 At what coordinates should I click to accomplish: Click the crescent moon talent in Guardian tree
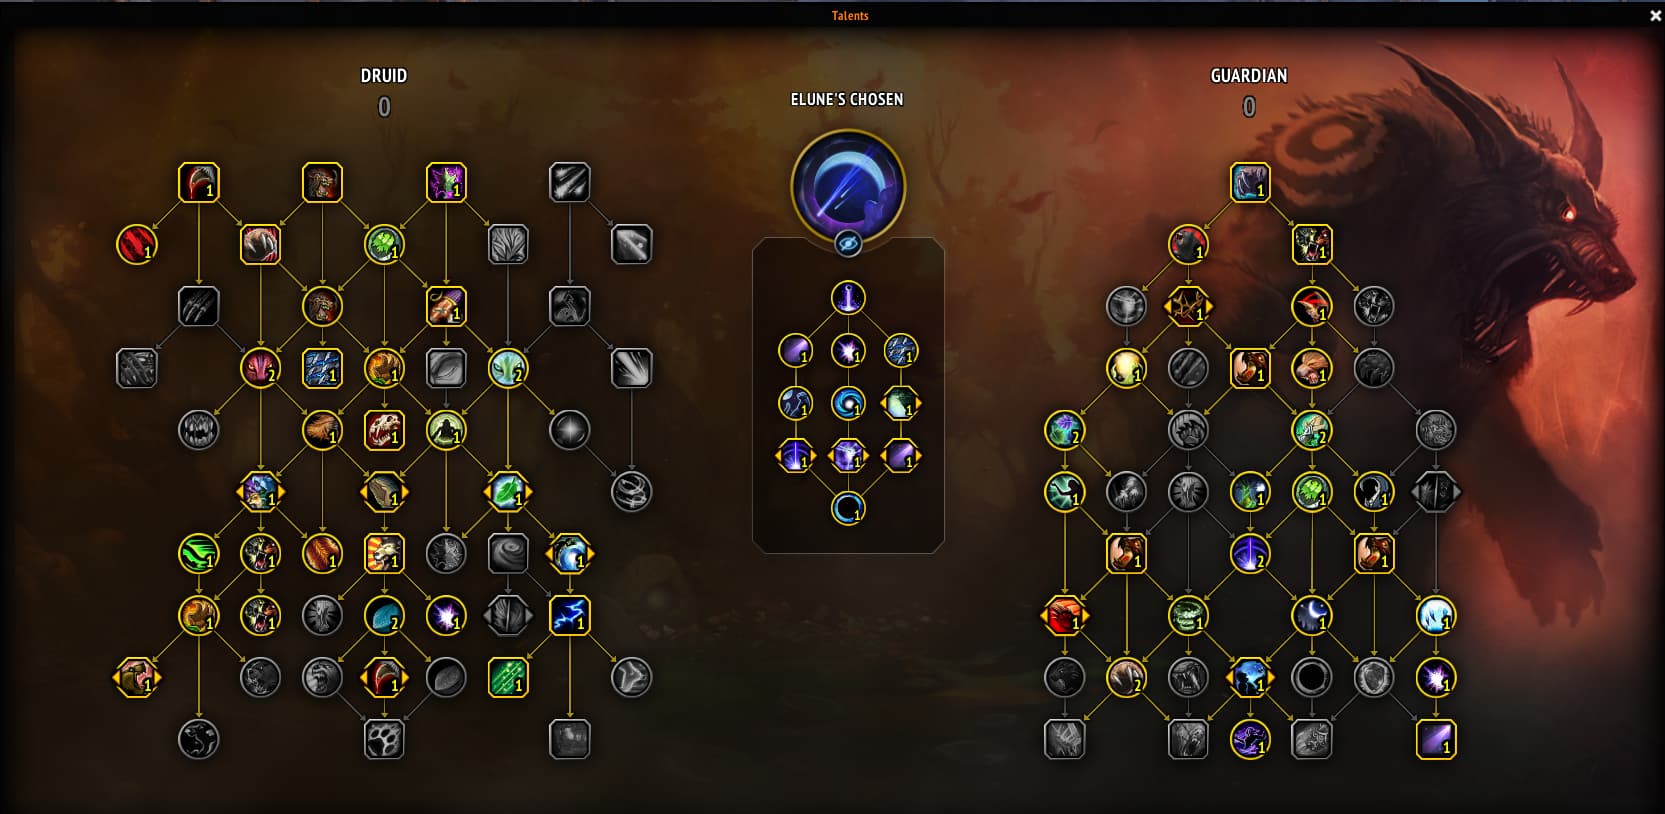[1311, 616]
